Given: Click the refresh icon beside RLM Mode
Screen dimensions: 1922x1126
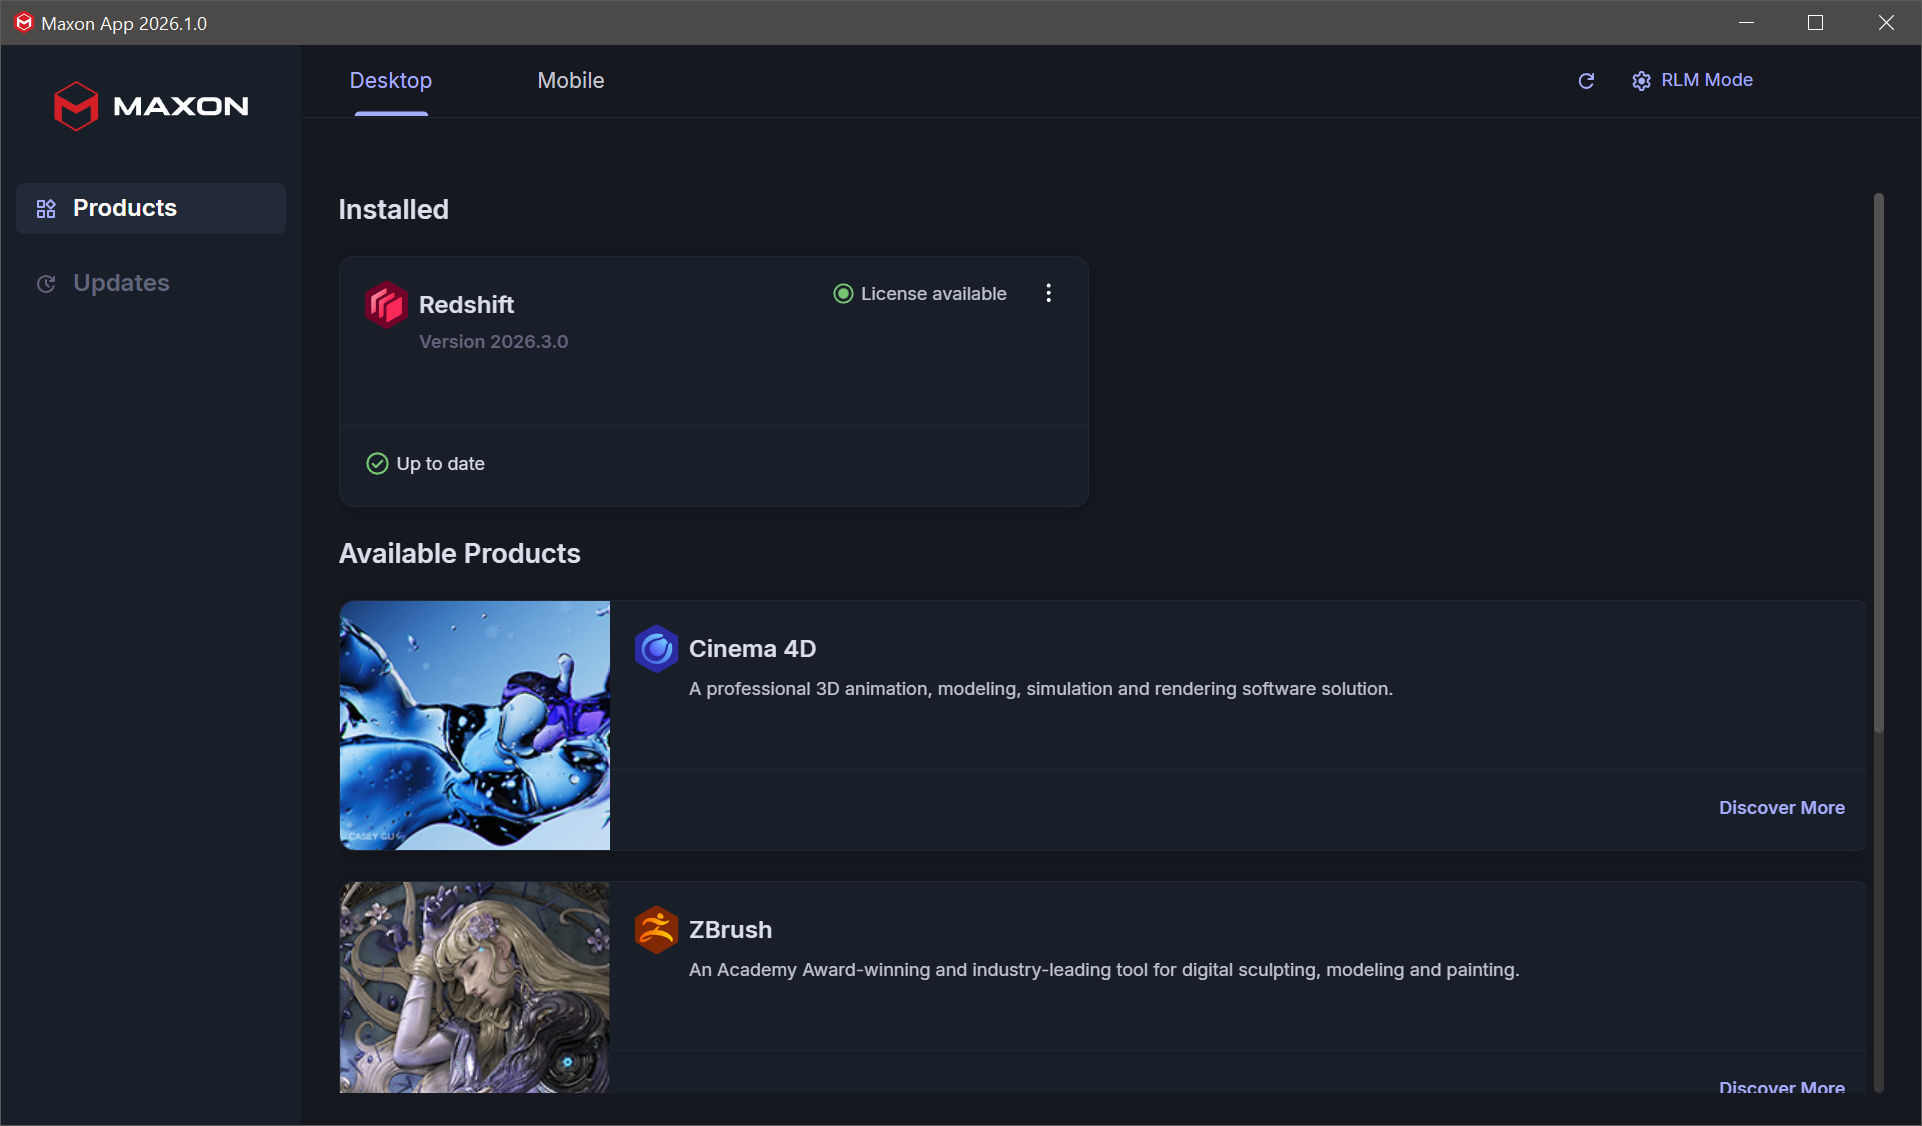Looking at the screenshot, I should [x=1586, y=81].
